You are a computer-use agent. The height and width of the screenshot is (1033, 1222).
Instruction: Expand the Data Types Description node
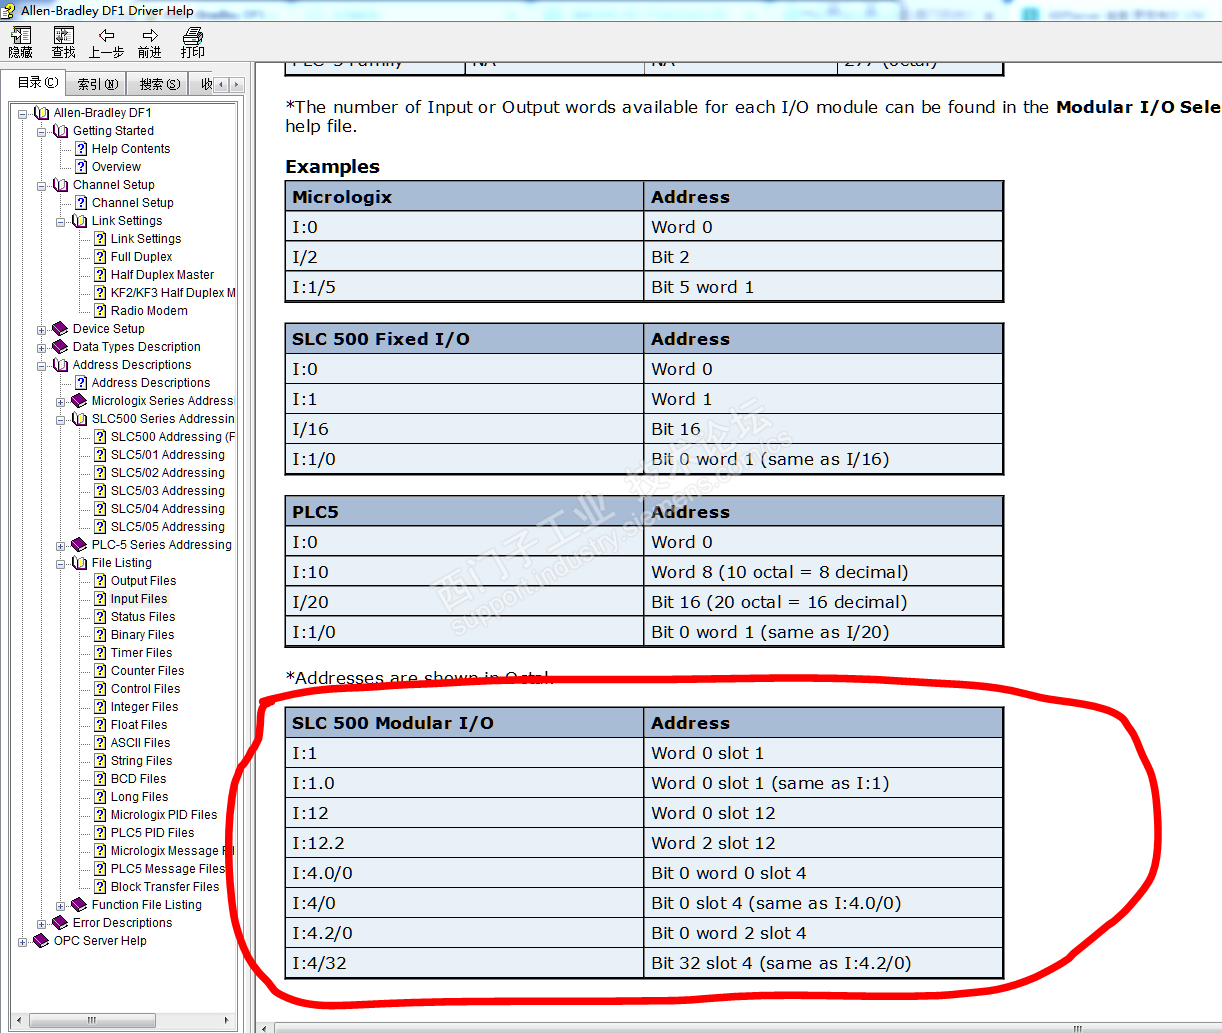[42, 347]
